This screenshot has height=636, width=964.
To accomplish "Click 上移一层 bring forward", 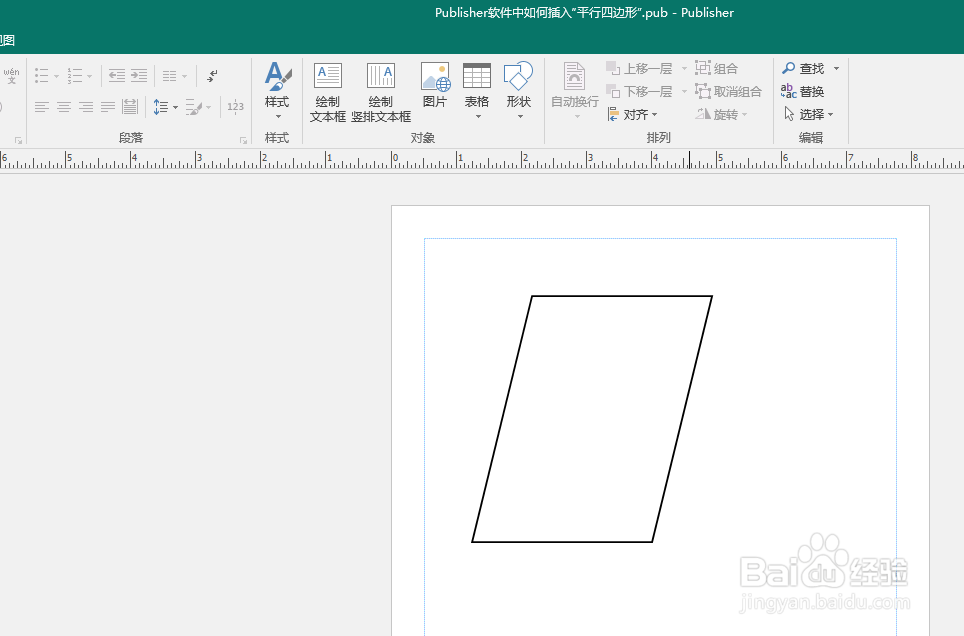I will click(x=639, y=68).
